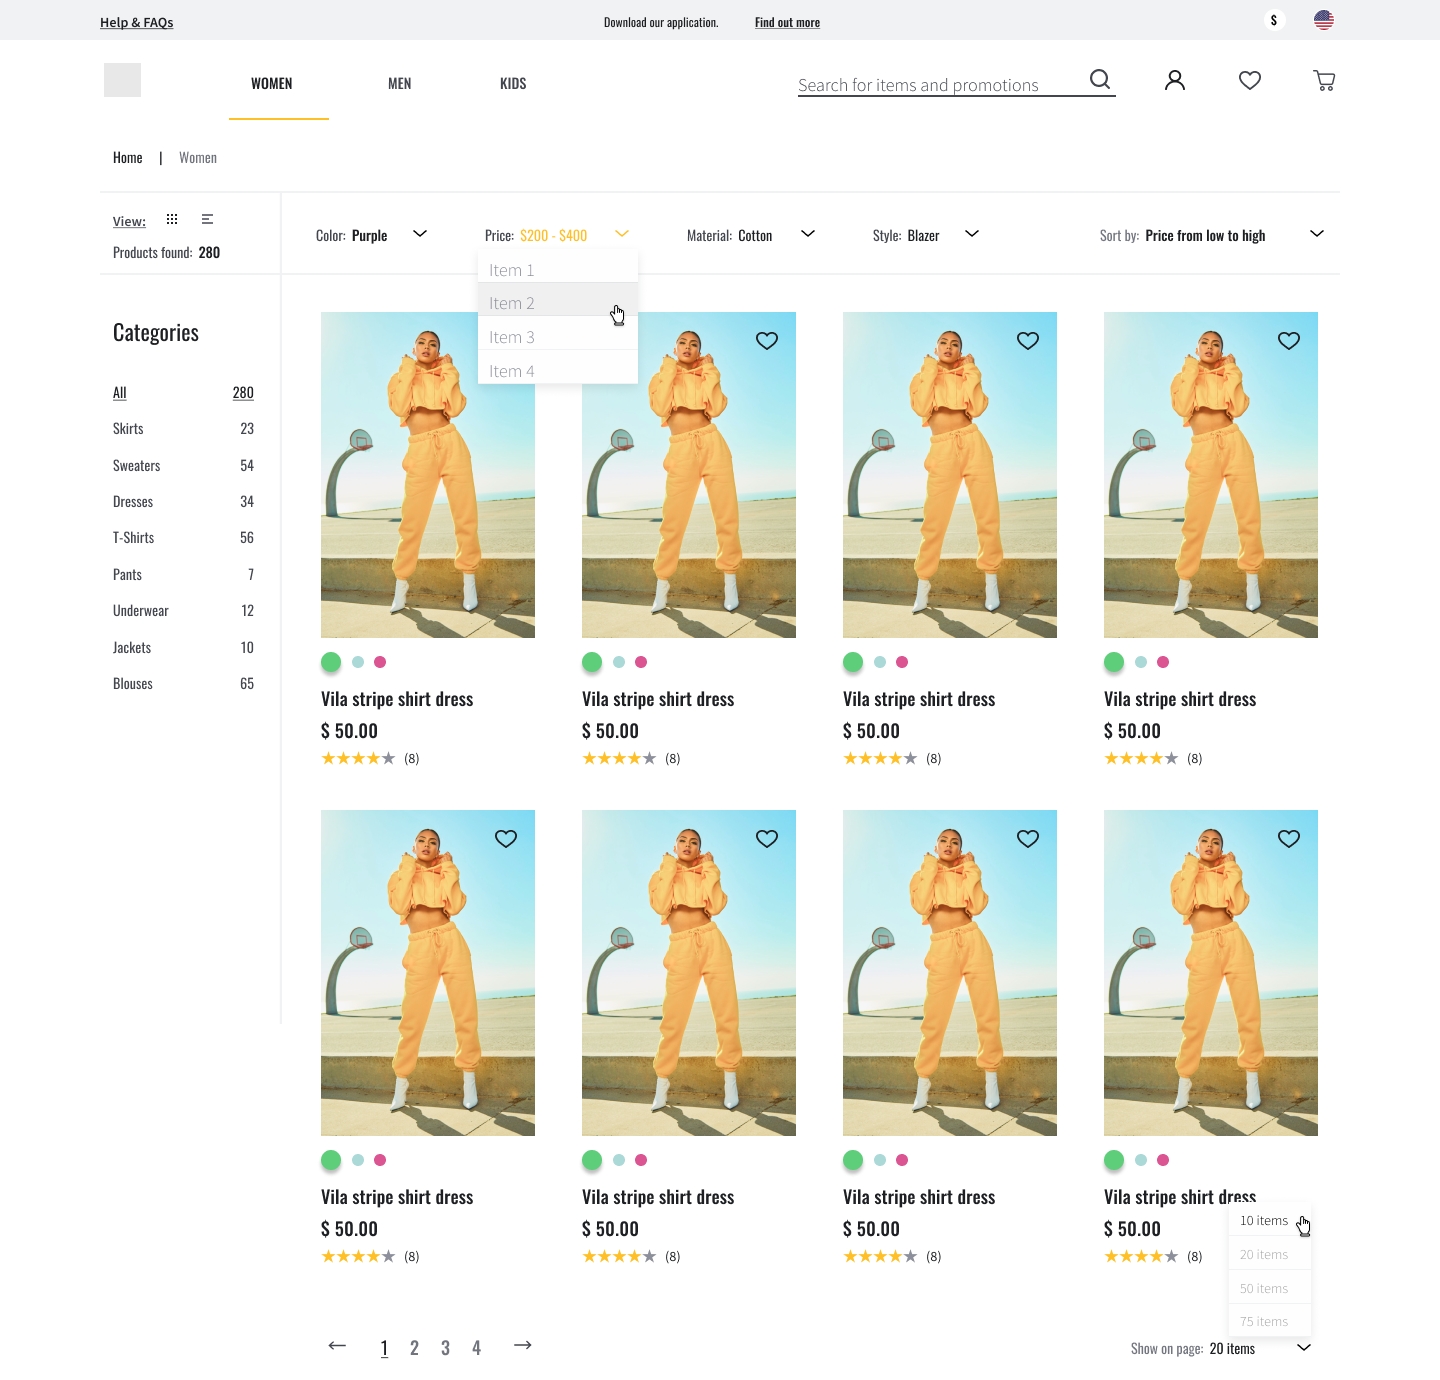The width and height of the screenshot is (1440, 1380).
Task: Click the search magnifier icon
Action: coord(1100,80)
